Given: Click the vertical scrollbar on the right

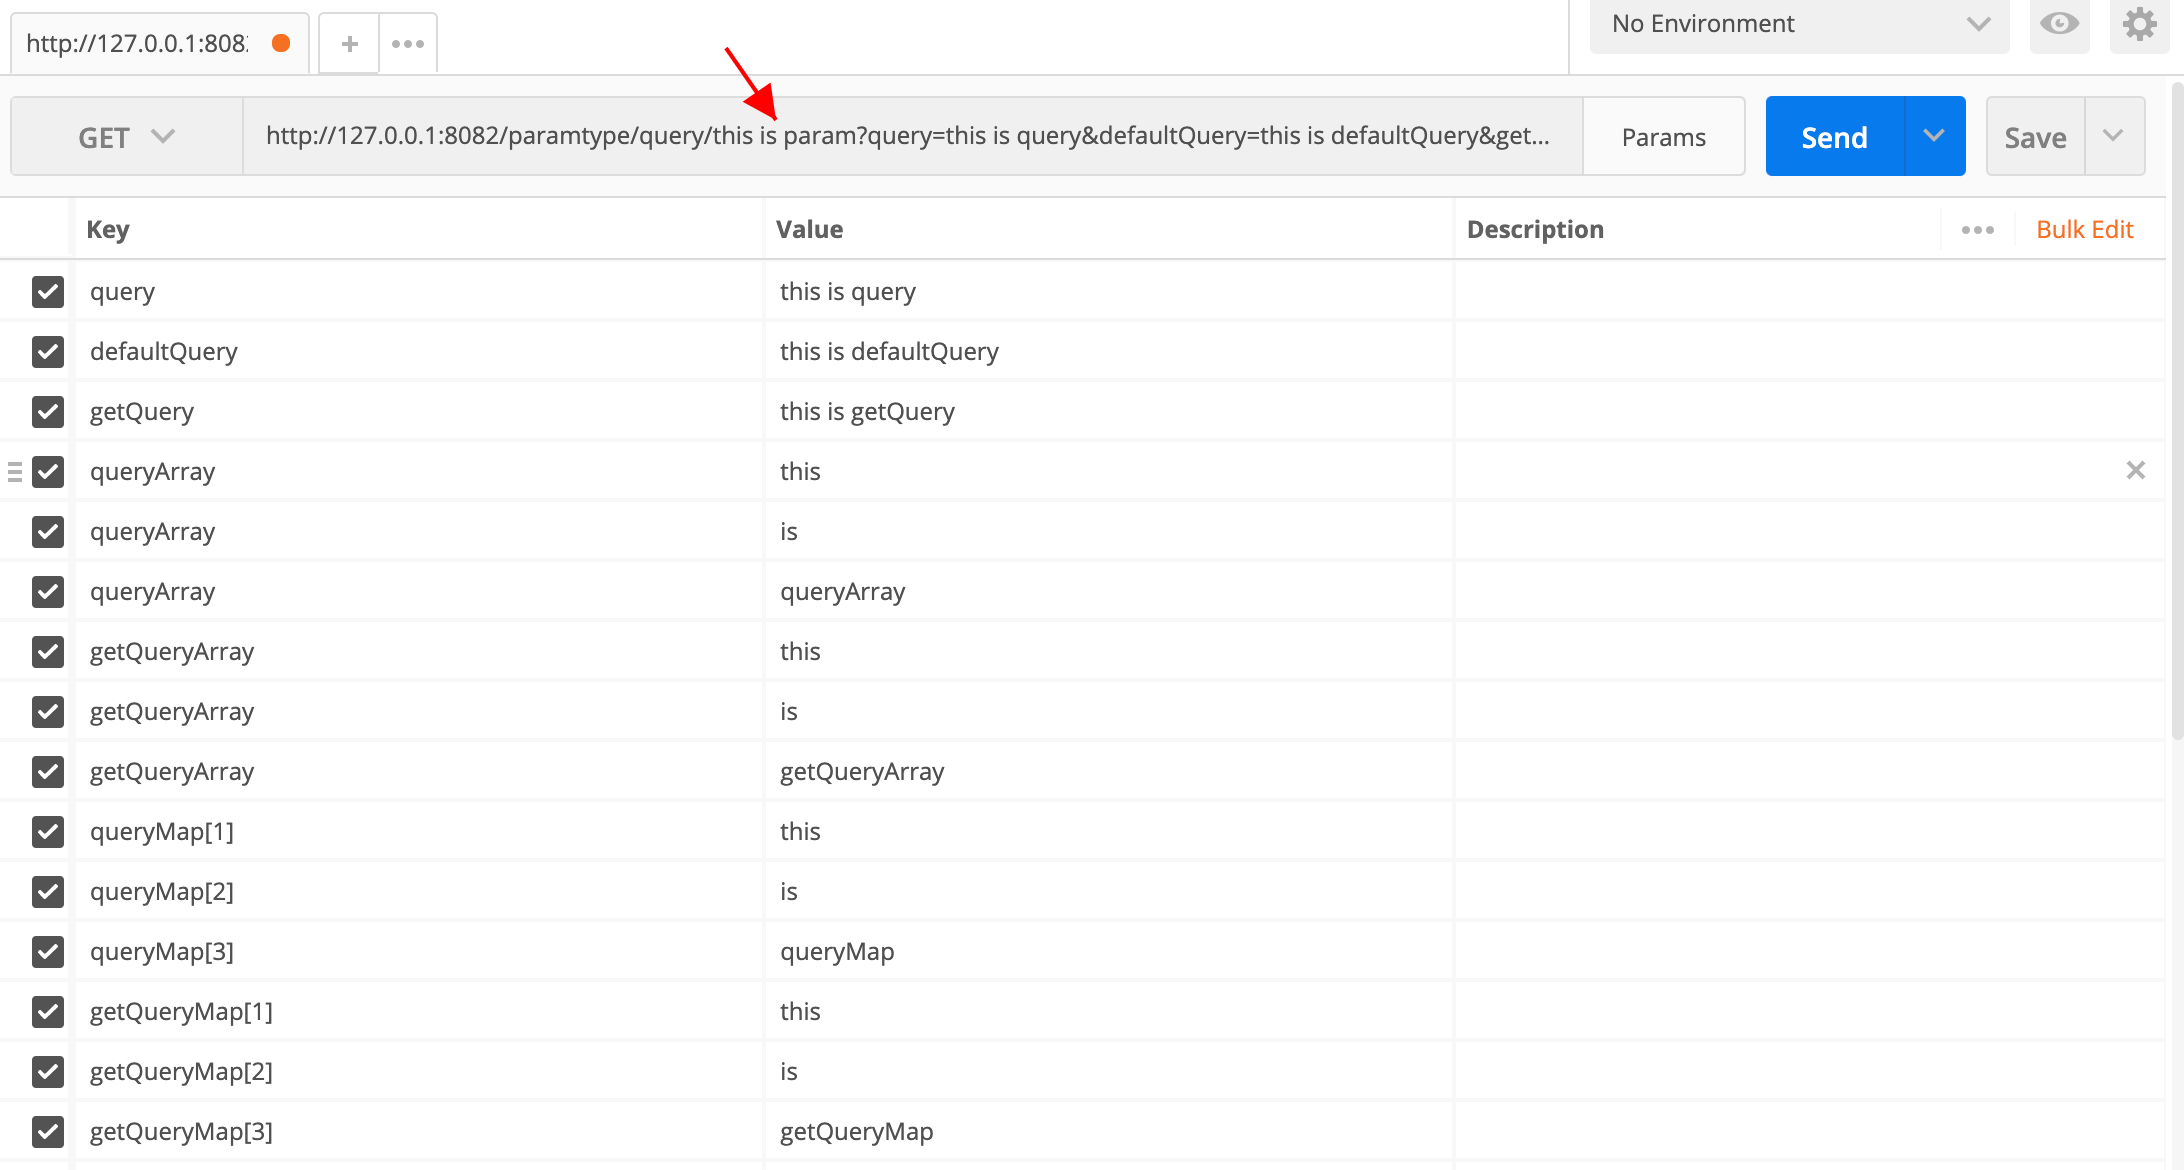Looking at the screenshot, I should click(x=2176, y=410).
